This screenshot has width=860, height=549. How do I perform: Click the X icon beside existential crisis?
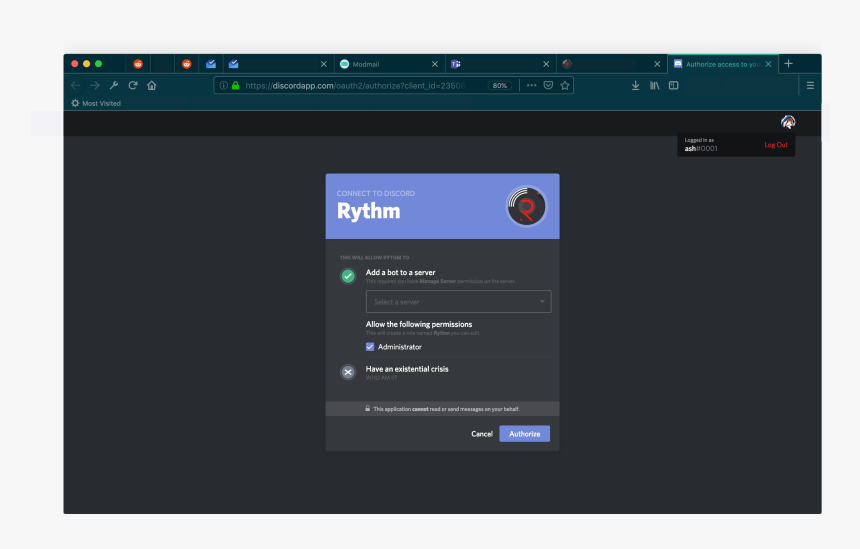coord(348,372)
